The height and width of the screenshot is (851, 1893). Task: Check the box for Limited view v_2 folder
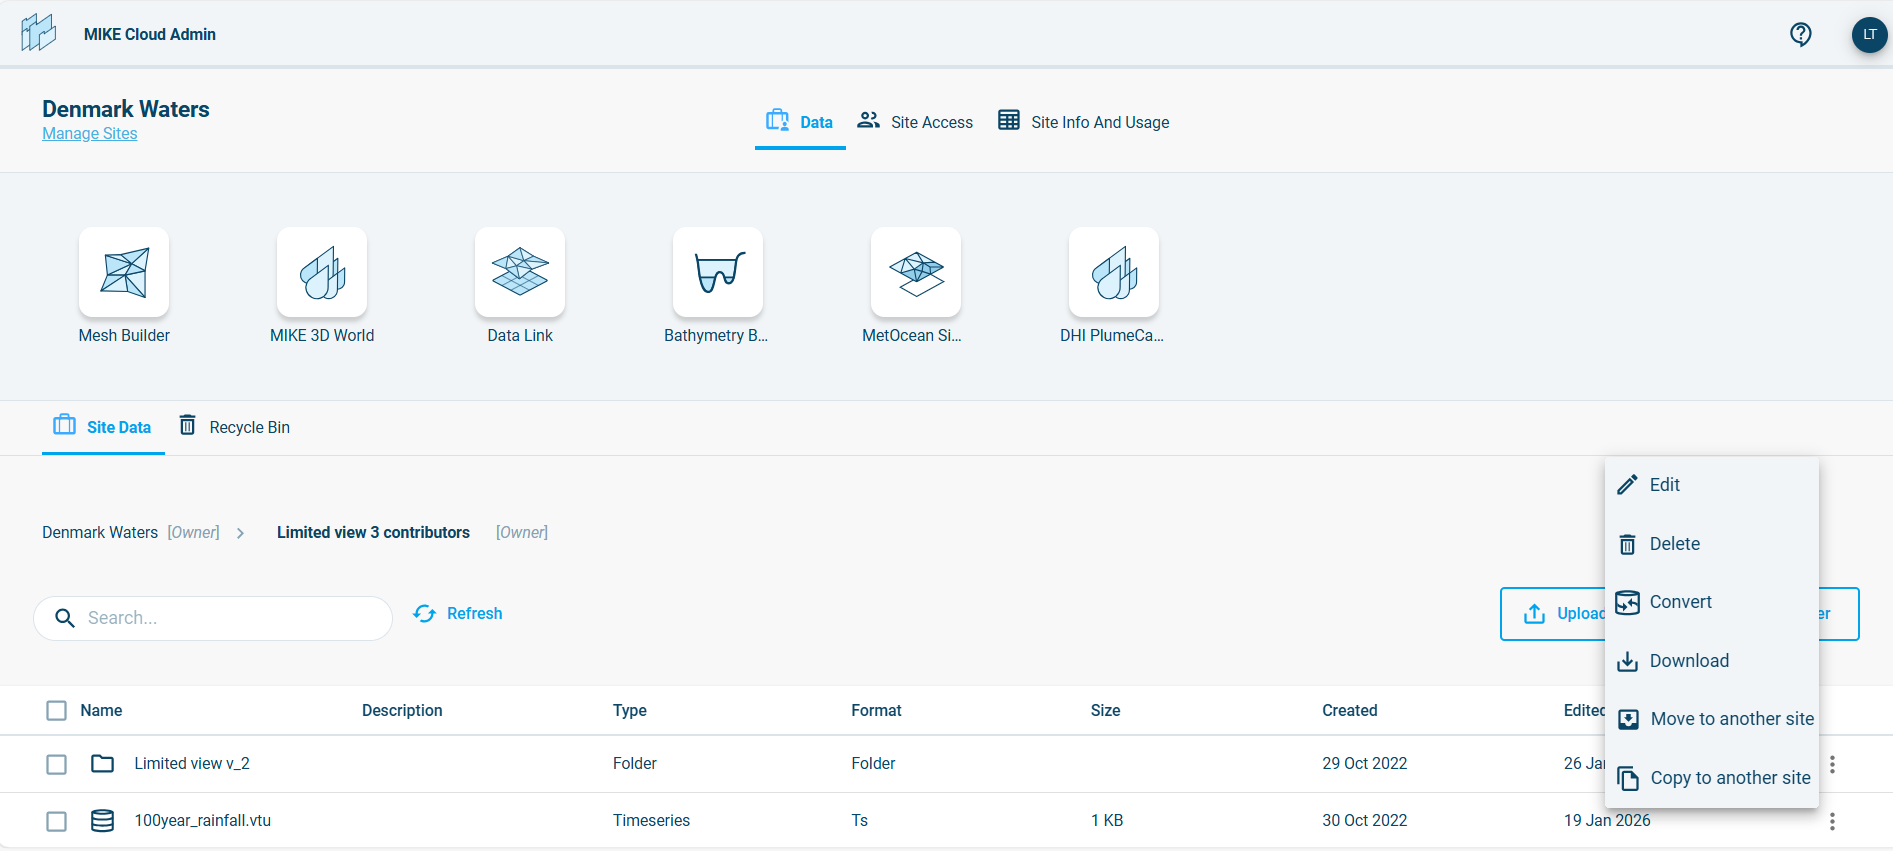tap(57, 764)
